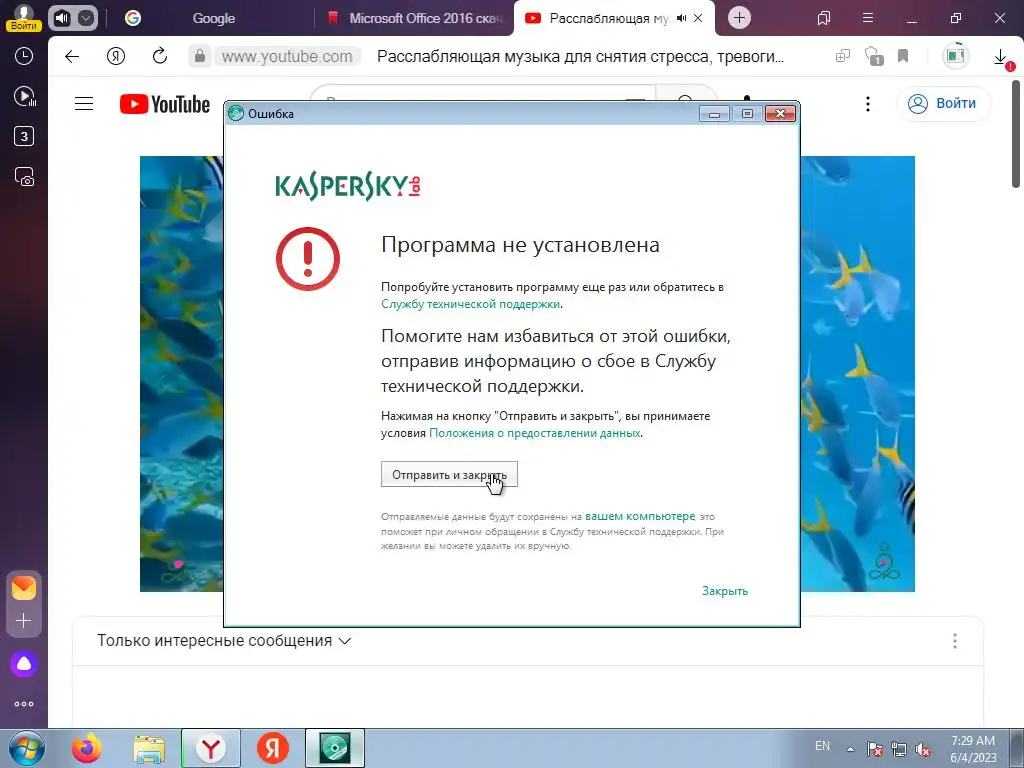Open the red Яндекс taskbar icon
Viewport: 1024px width, 768px height.
[x=272, y=748]
